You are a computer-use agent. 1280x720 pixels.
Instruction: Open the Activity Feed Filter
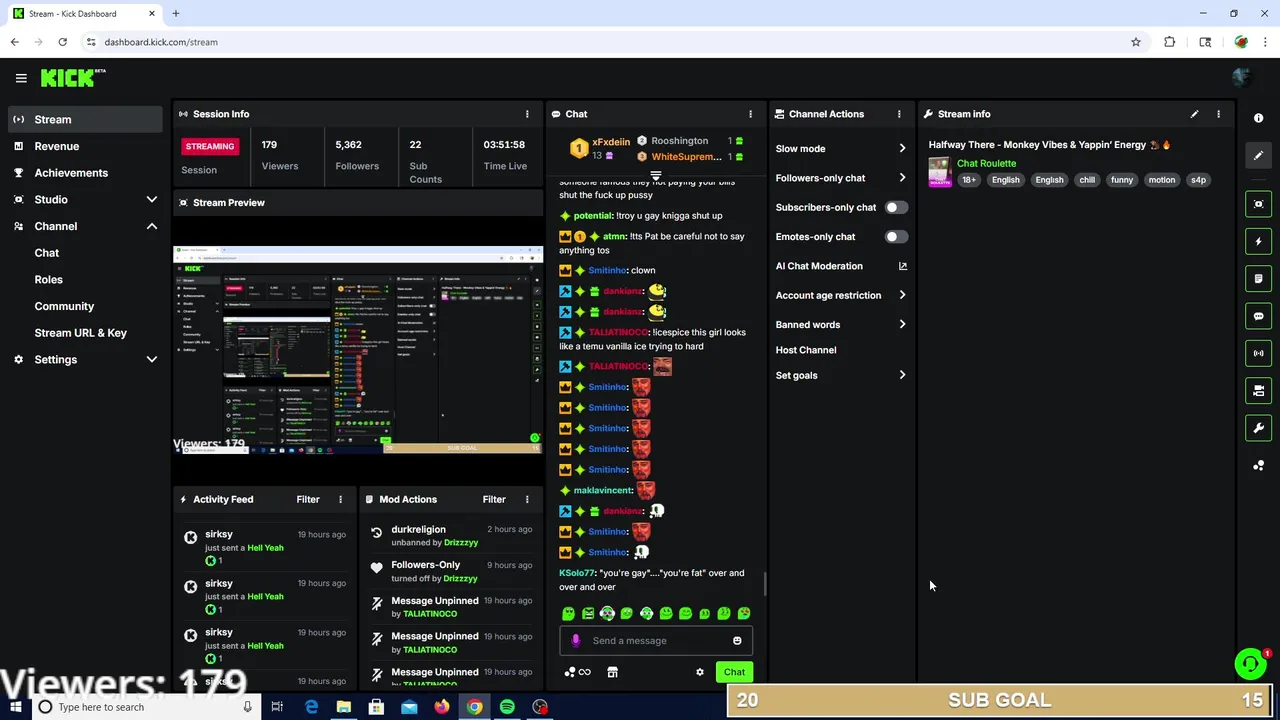[x=308, y=499]
